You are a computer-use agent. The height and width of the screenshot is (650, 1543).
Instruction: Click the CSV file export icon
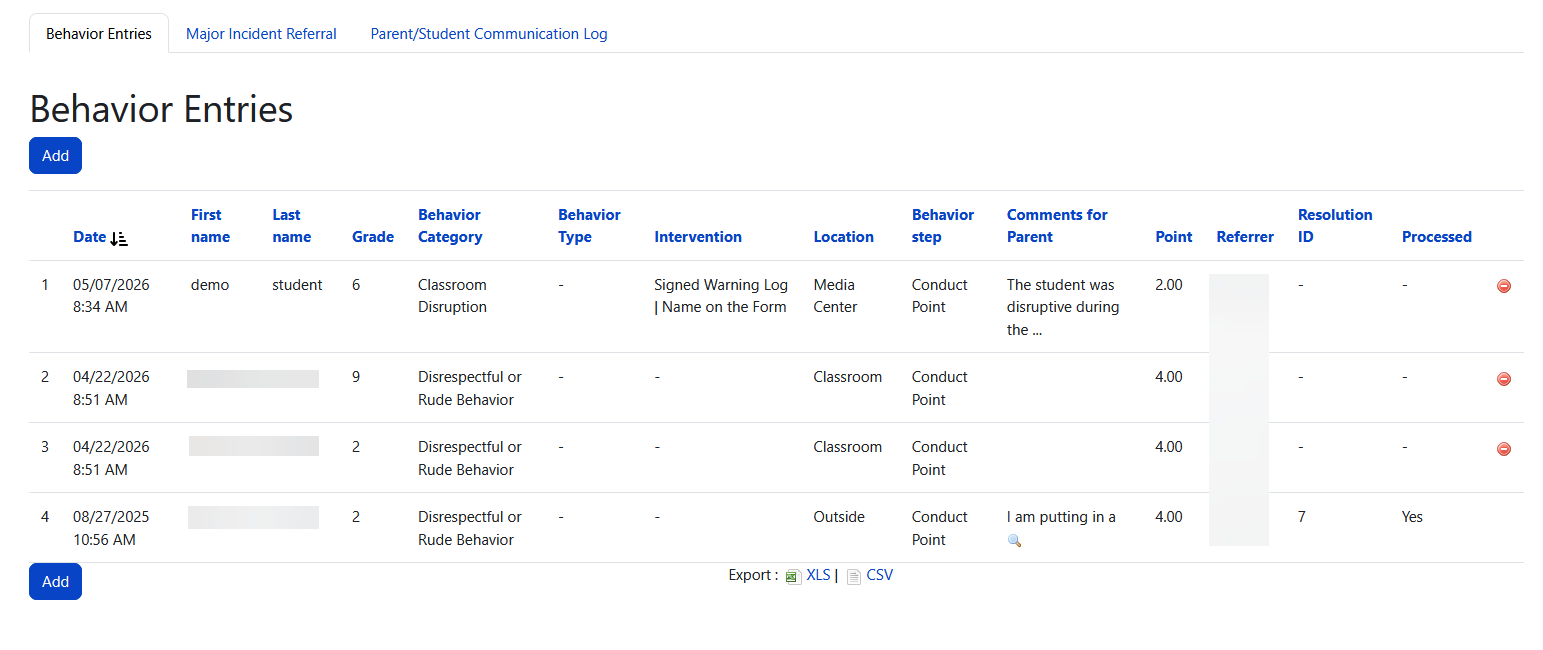tap(853, 576)
